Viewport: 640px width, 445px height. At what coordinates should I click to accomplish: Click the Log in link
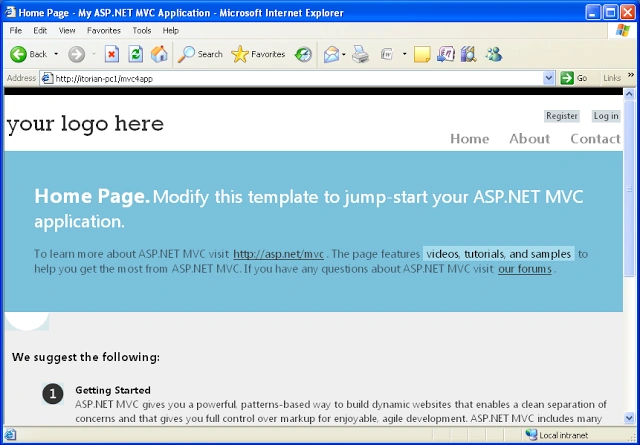pyautogui.click(x=606, y=116)
